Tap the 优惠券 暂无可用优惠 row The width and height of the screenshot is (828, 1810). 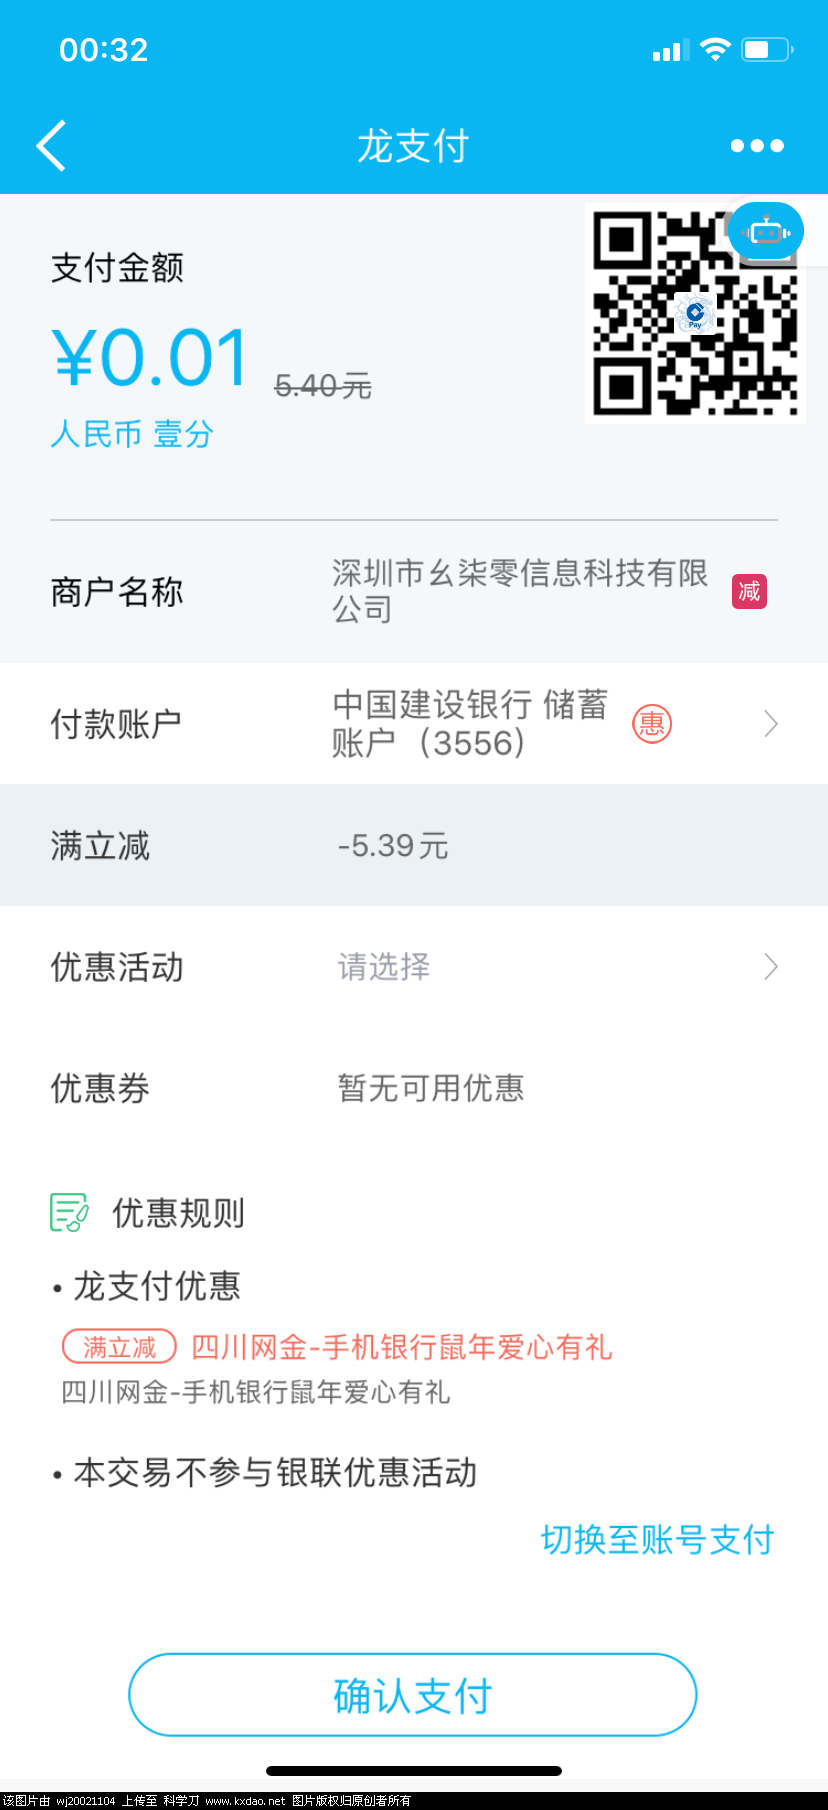pyautogui.click(x=414, y=1088)
